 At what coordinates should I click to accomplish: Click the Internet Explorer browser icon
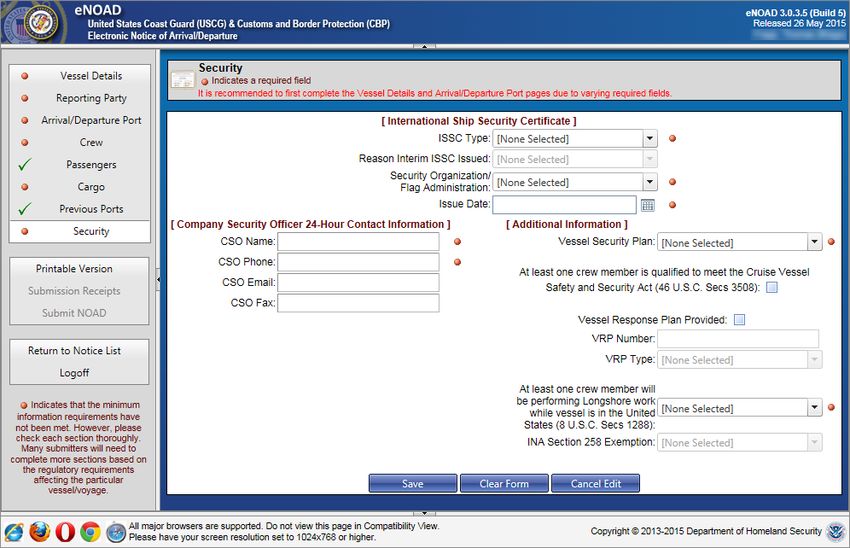pos(14,532)
